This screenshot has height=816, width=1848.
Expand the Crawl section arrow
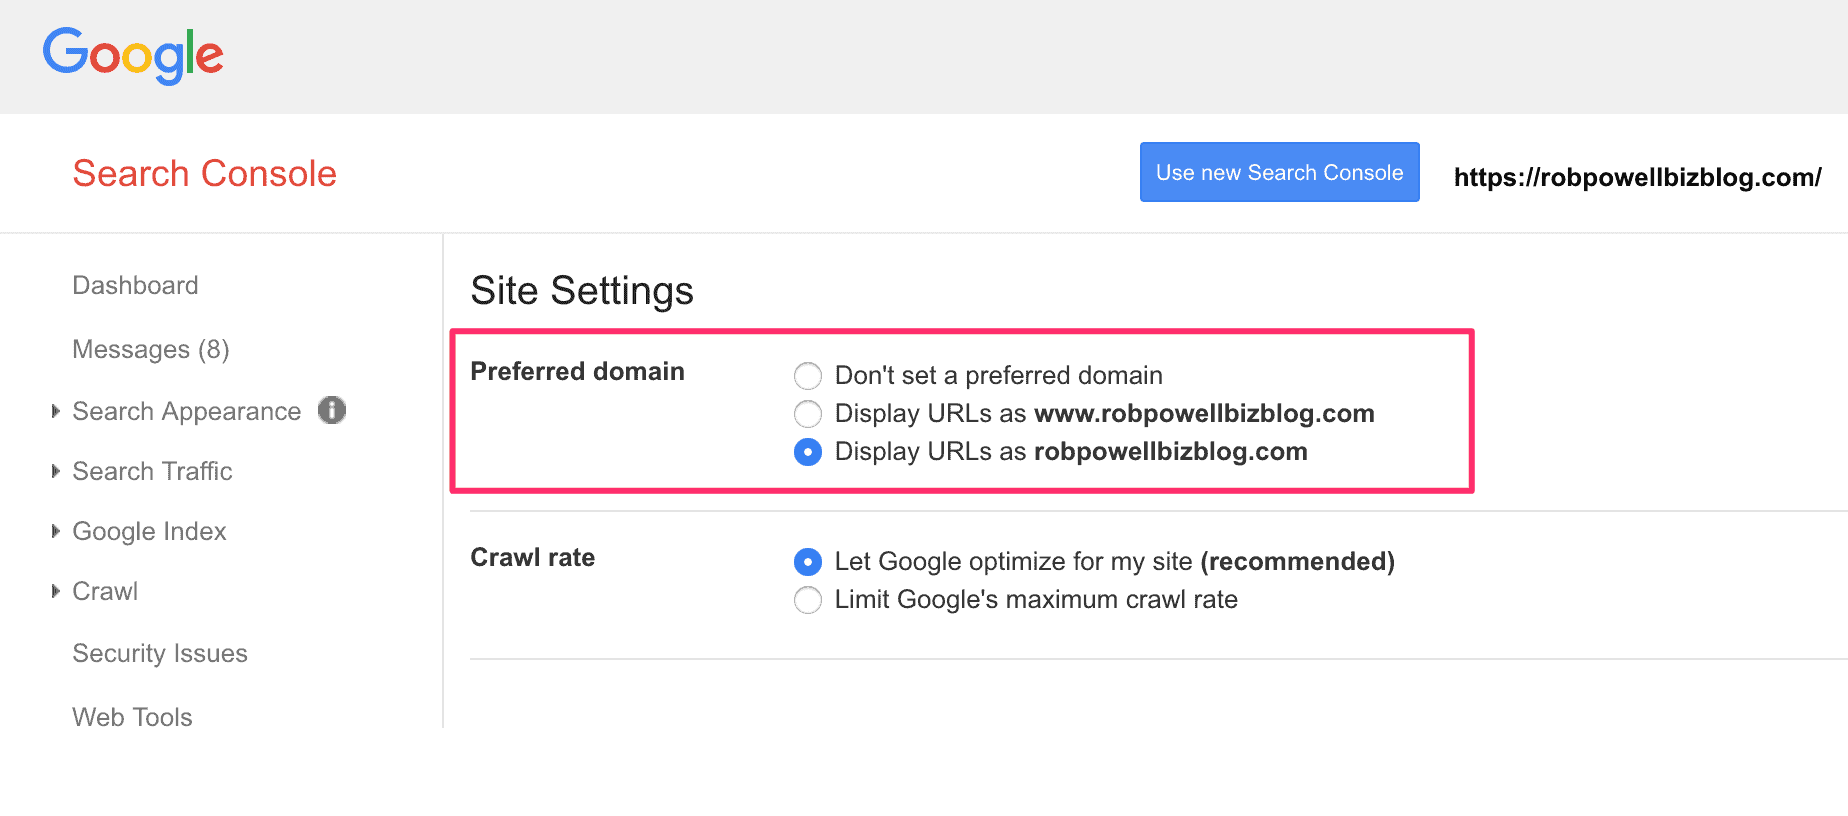pos(56,591)
